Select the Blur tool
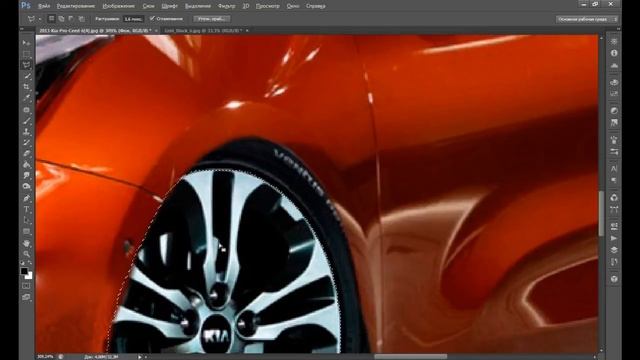 point(27,176)
